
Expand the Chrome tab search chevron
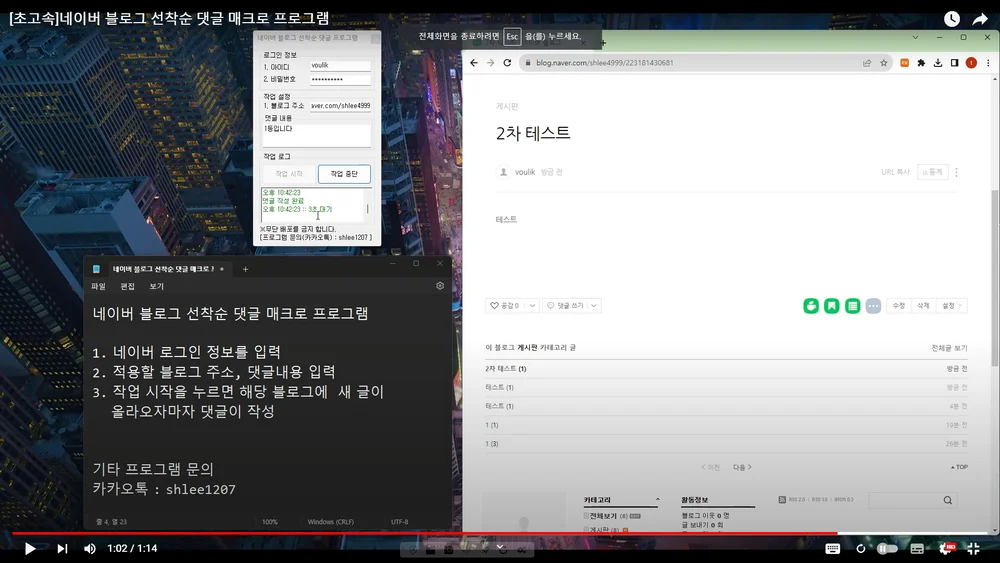click(915, 38)
